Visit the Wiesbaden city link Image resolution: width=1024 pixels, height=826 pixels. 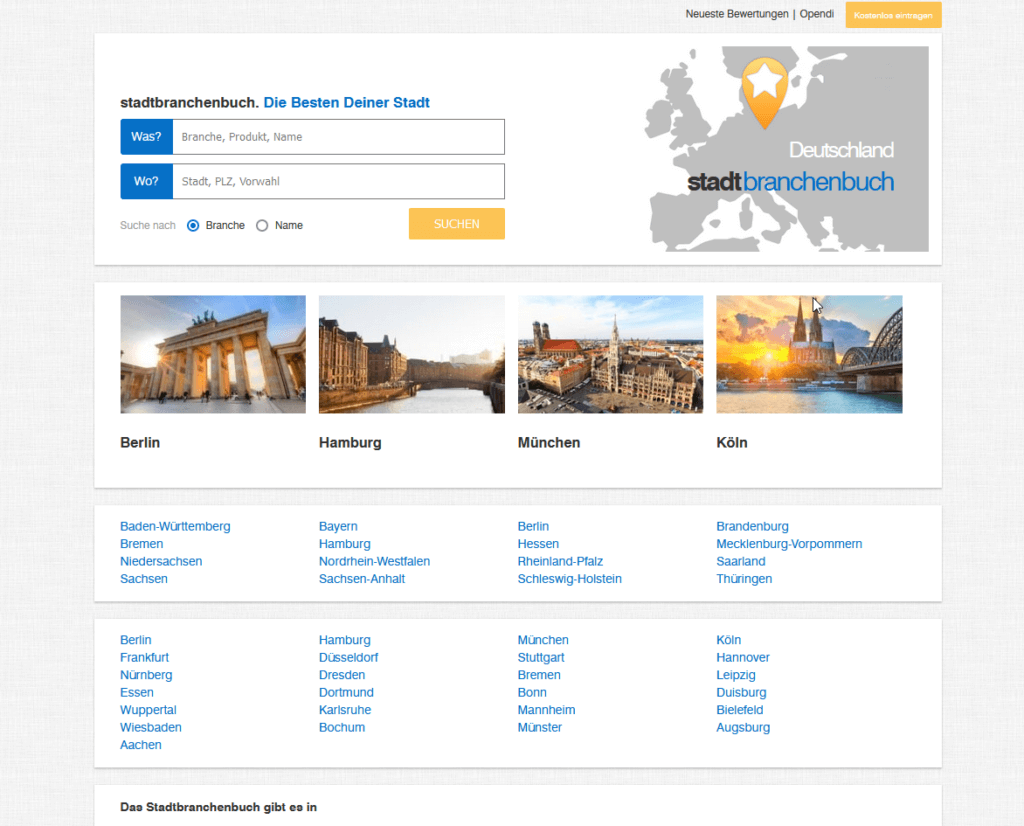pos(151,728)
